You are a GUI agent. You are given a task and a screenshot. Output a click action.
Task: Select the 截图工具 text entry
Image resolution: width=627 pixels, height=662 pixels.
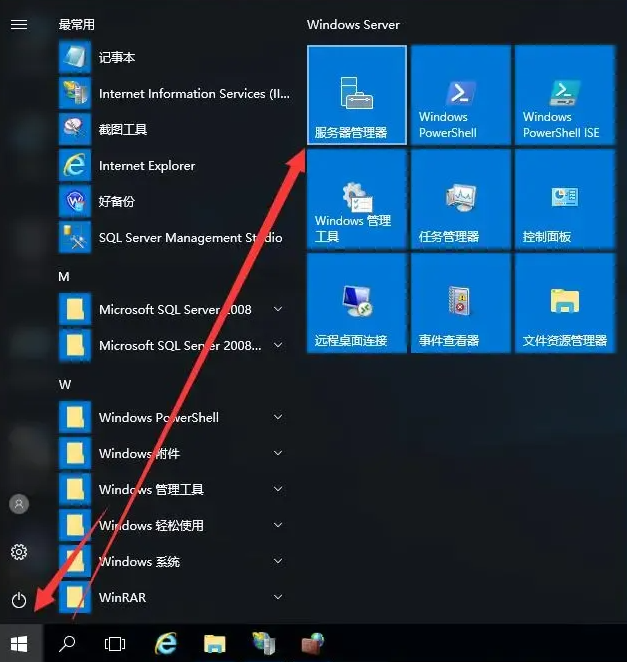coord(123,129)
